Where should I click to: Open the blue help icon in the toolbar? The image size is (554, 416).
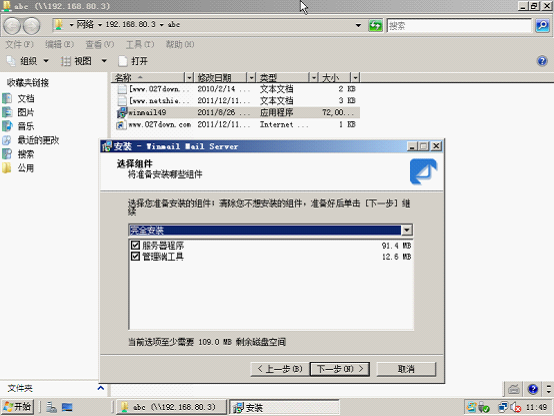click(x=542, y=61)
